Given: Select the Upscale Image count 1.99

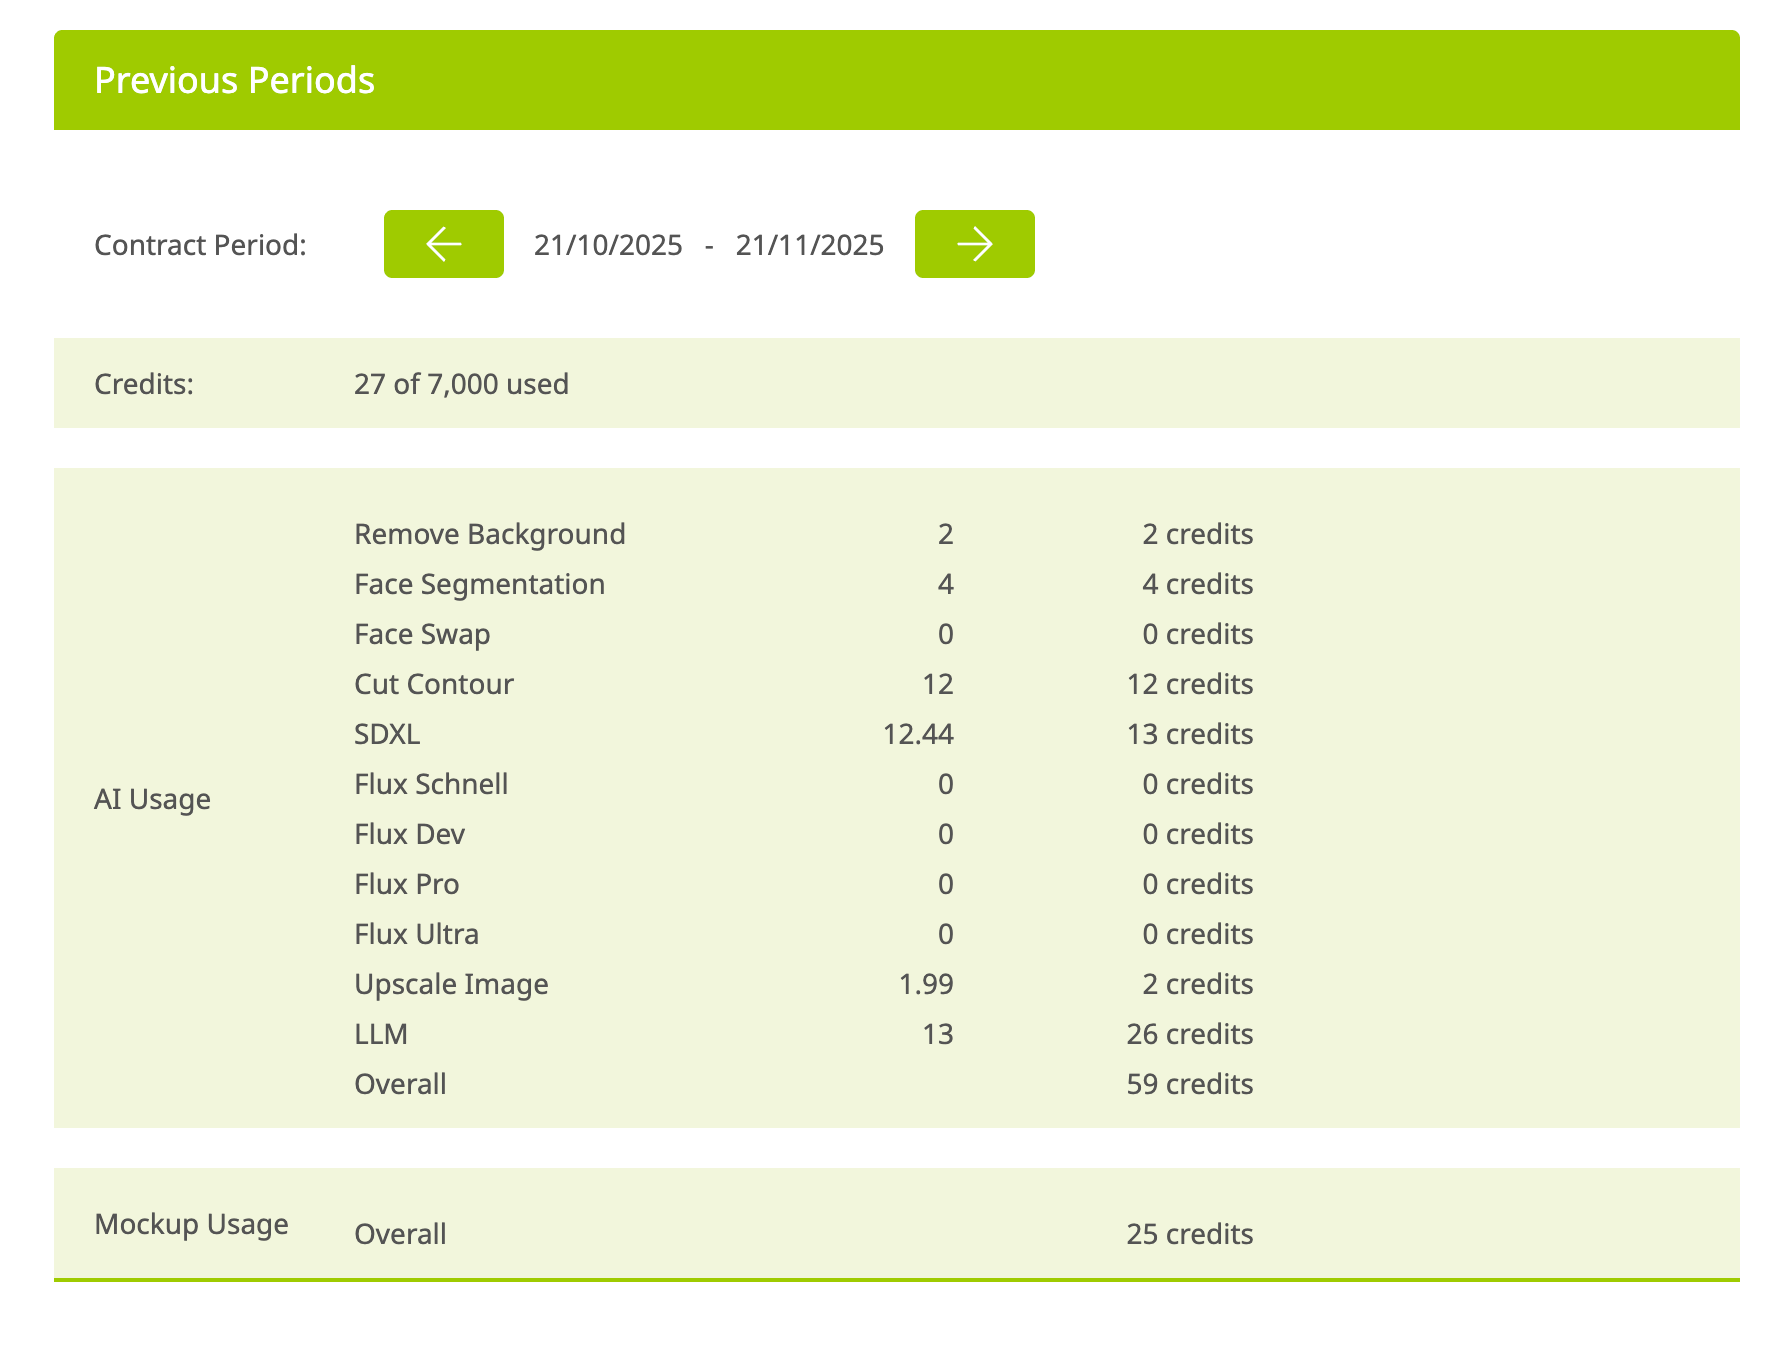Looking at the screenshot, I should pyautogui.click(x=925, y=984).
